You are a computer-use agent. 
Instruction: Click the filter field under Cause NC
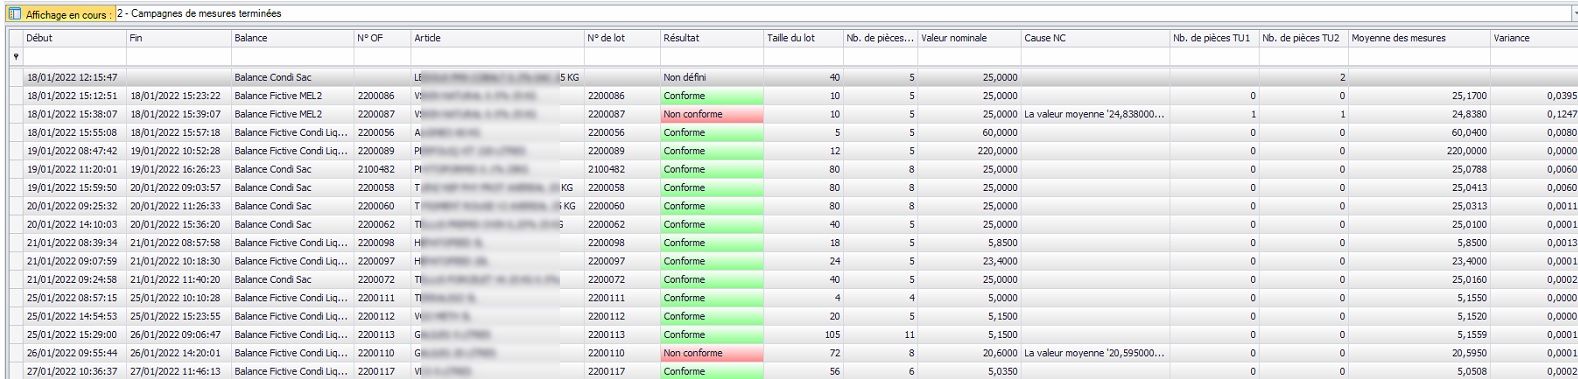coord(1095,57)
